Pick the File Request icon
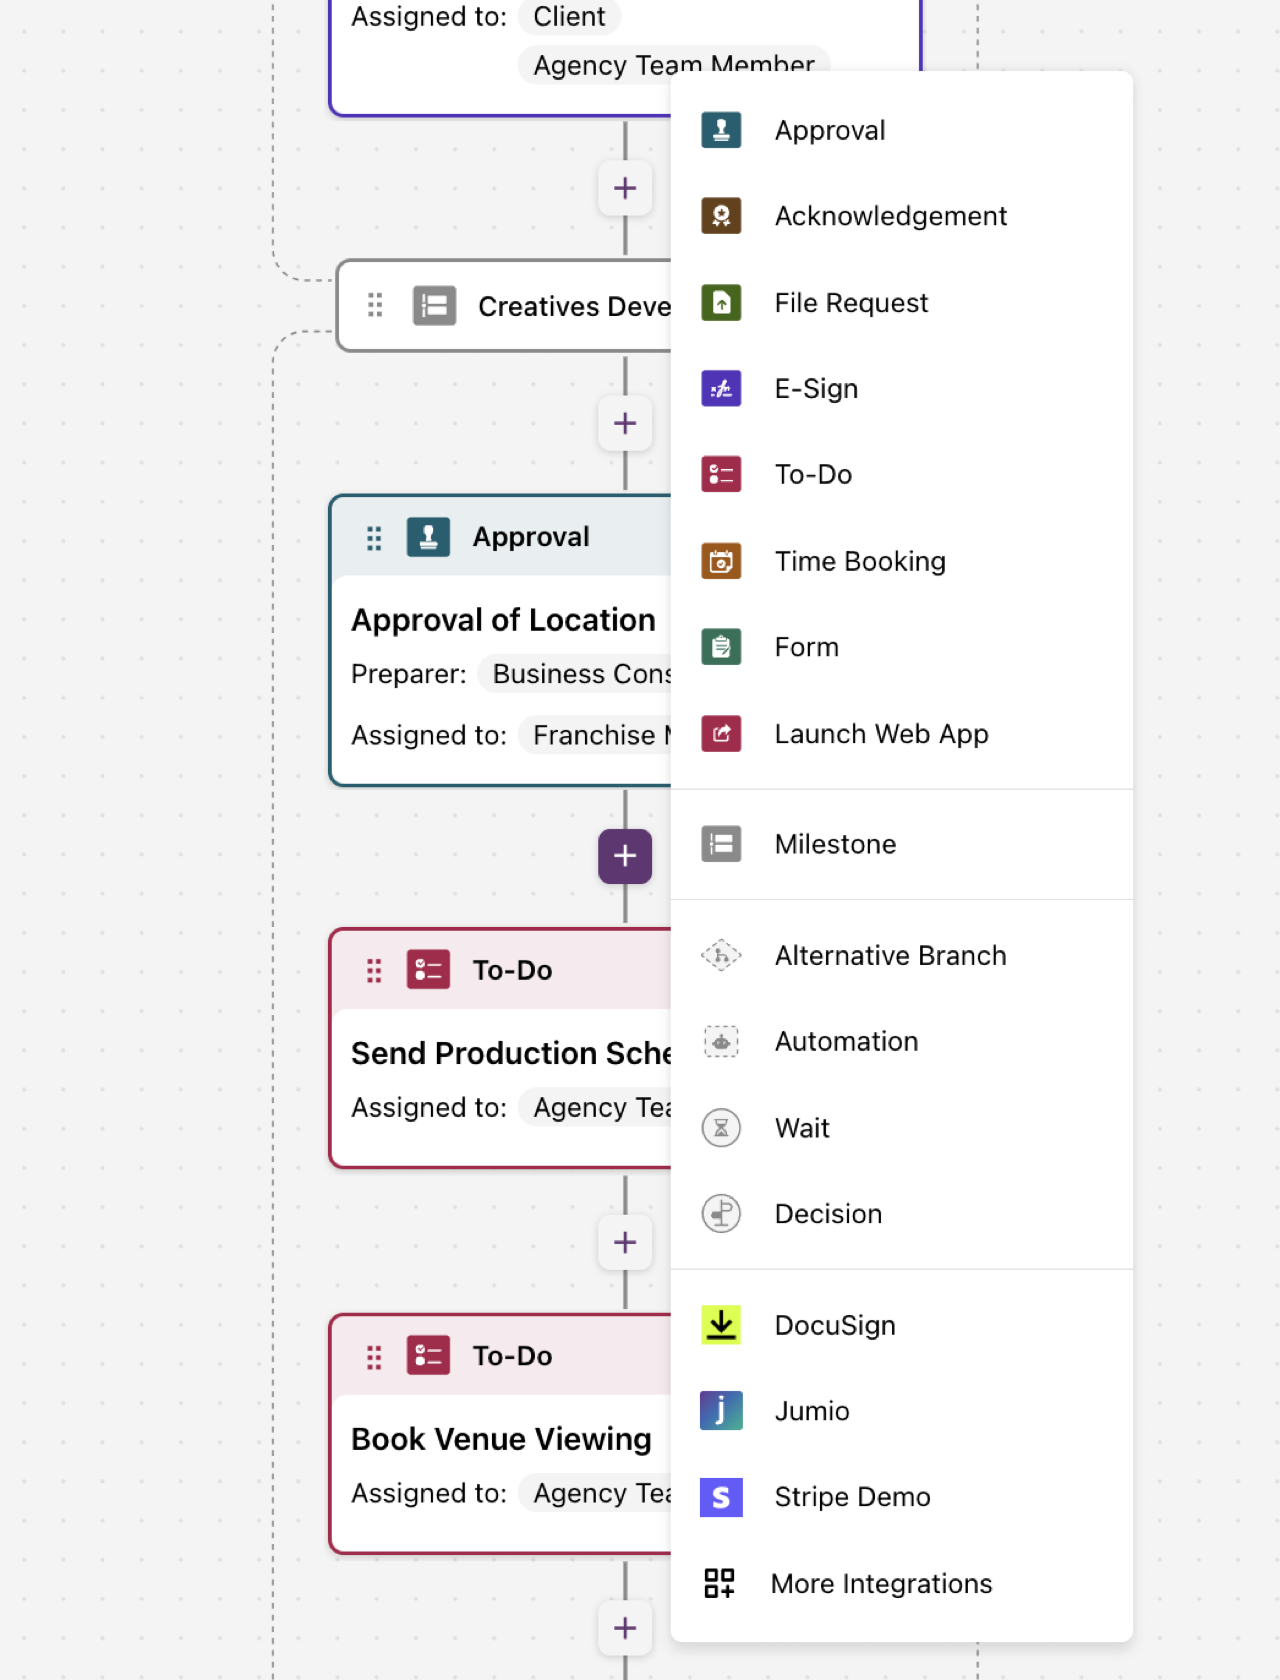This screenshot has width=1280, height=1680. [721, 302]
